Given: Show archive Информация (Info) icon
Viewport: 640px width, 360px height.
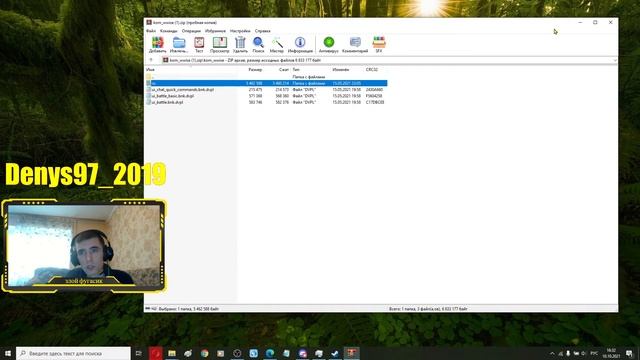Looking at the screenshot, I should coord(300,44).
